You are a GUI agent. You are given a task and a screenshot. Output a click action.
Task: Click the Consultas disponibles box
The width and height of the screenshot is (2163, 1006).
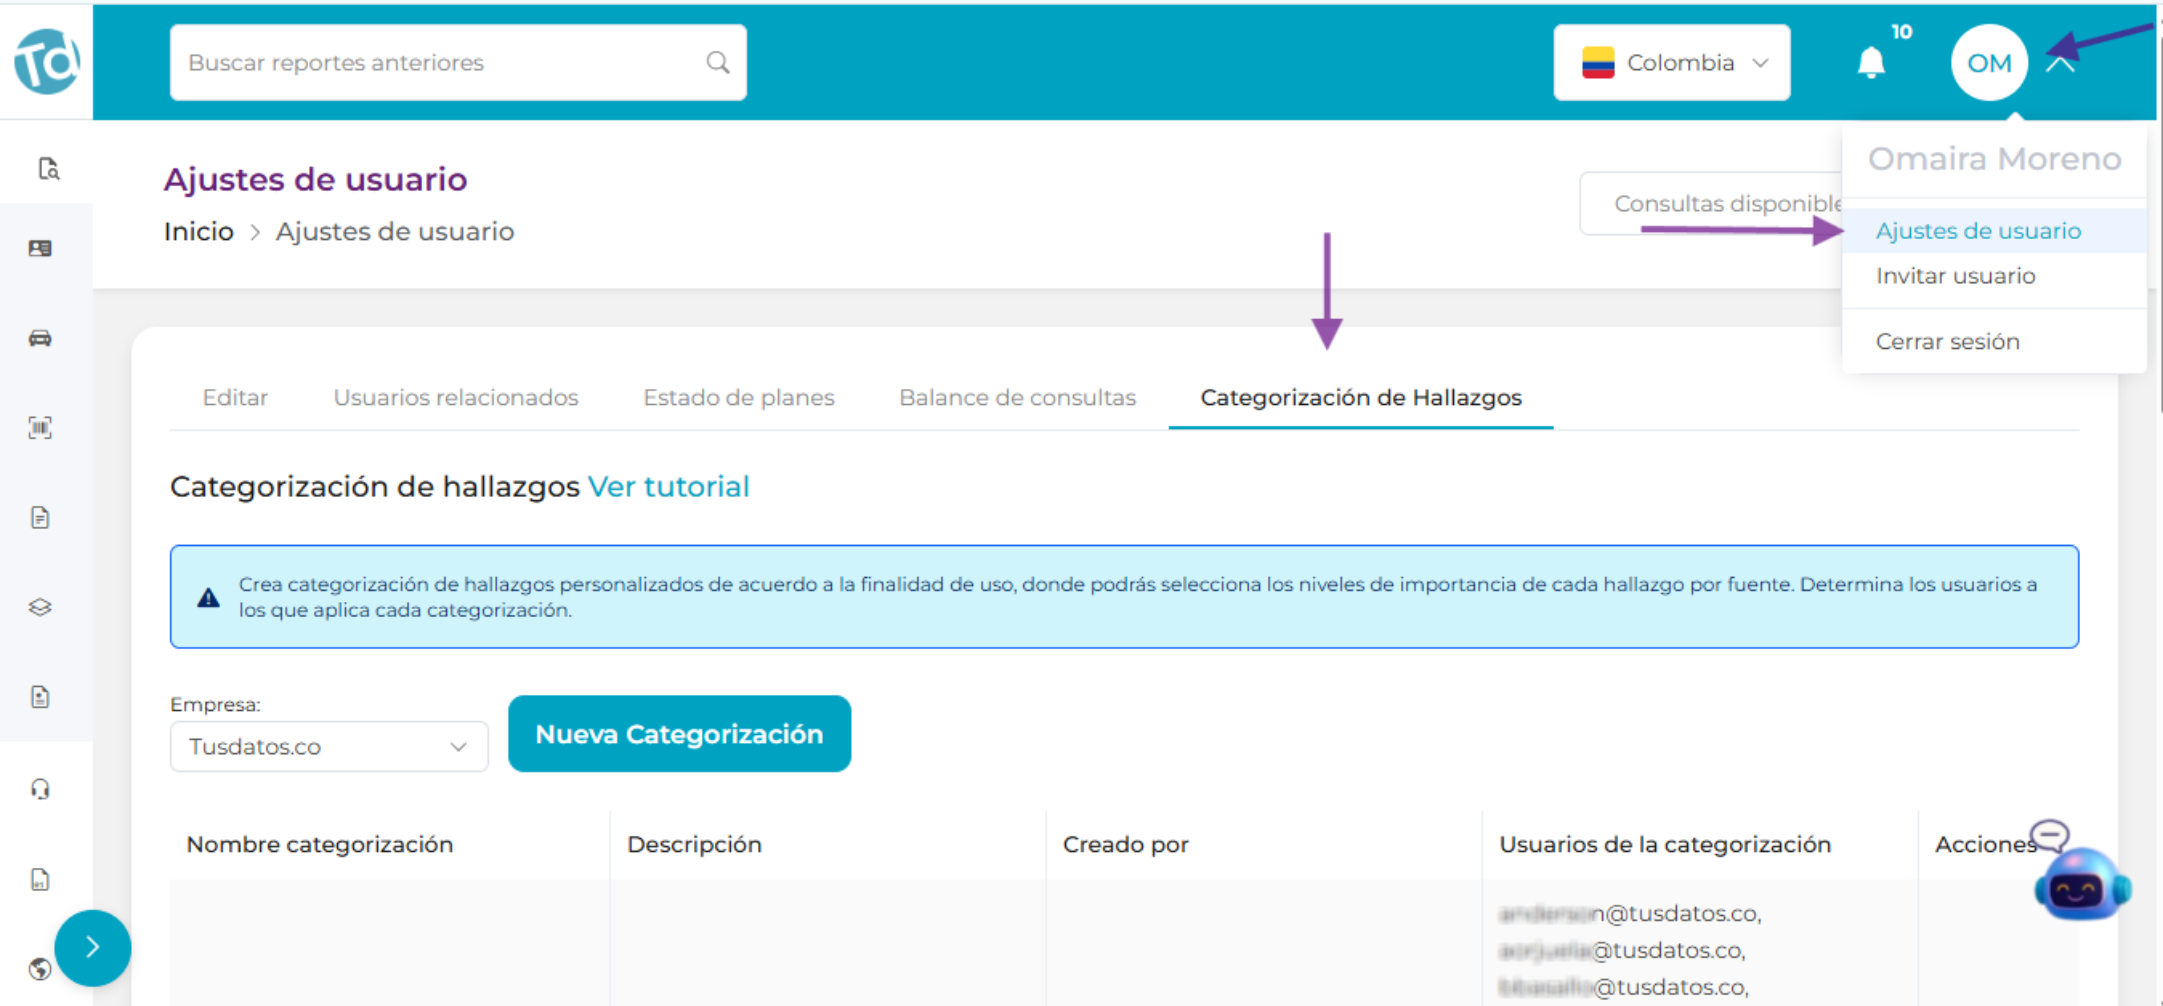tap(1711, 204)
